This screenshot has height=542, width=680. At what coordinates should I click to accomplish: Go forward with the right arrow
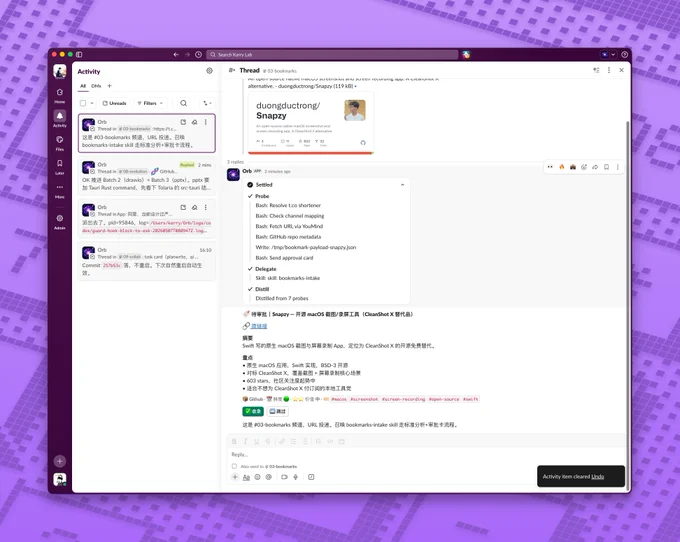coord(187,55)
